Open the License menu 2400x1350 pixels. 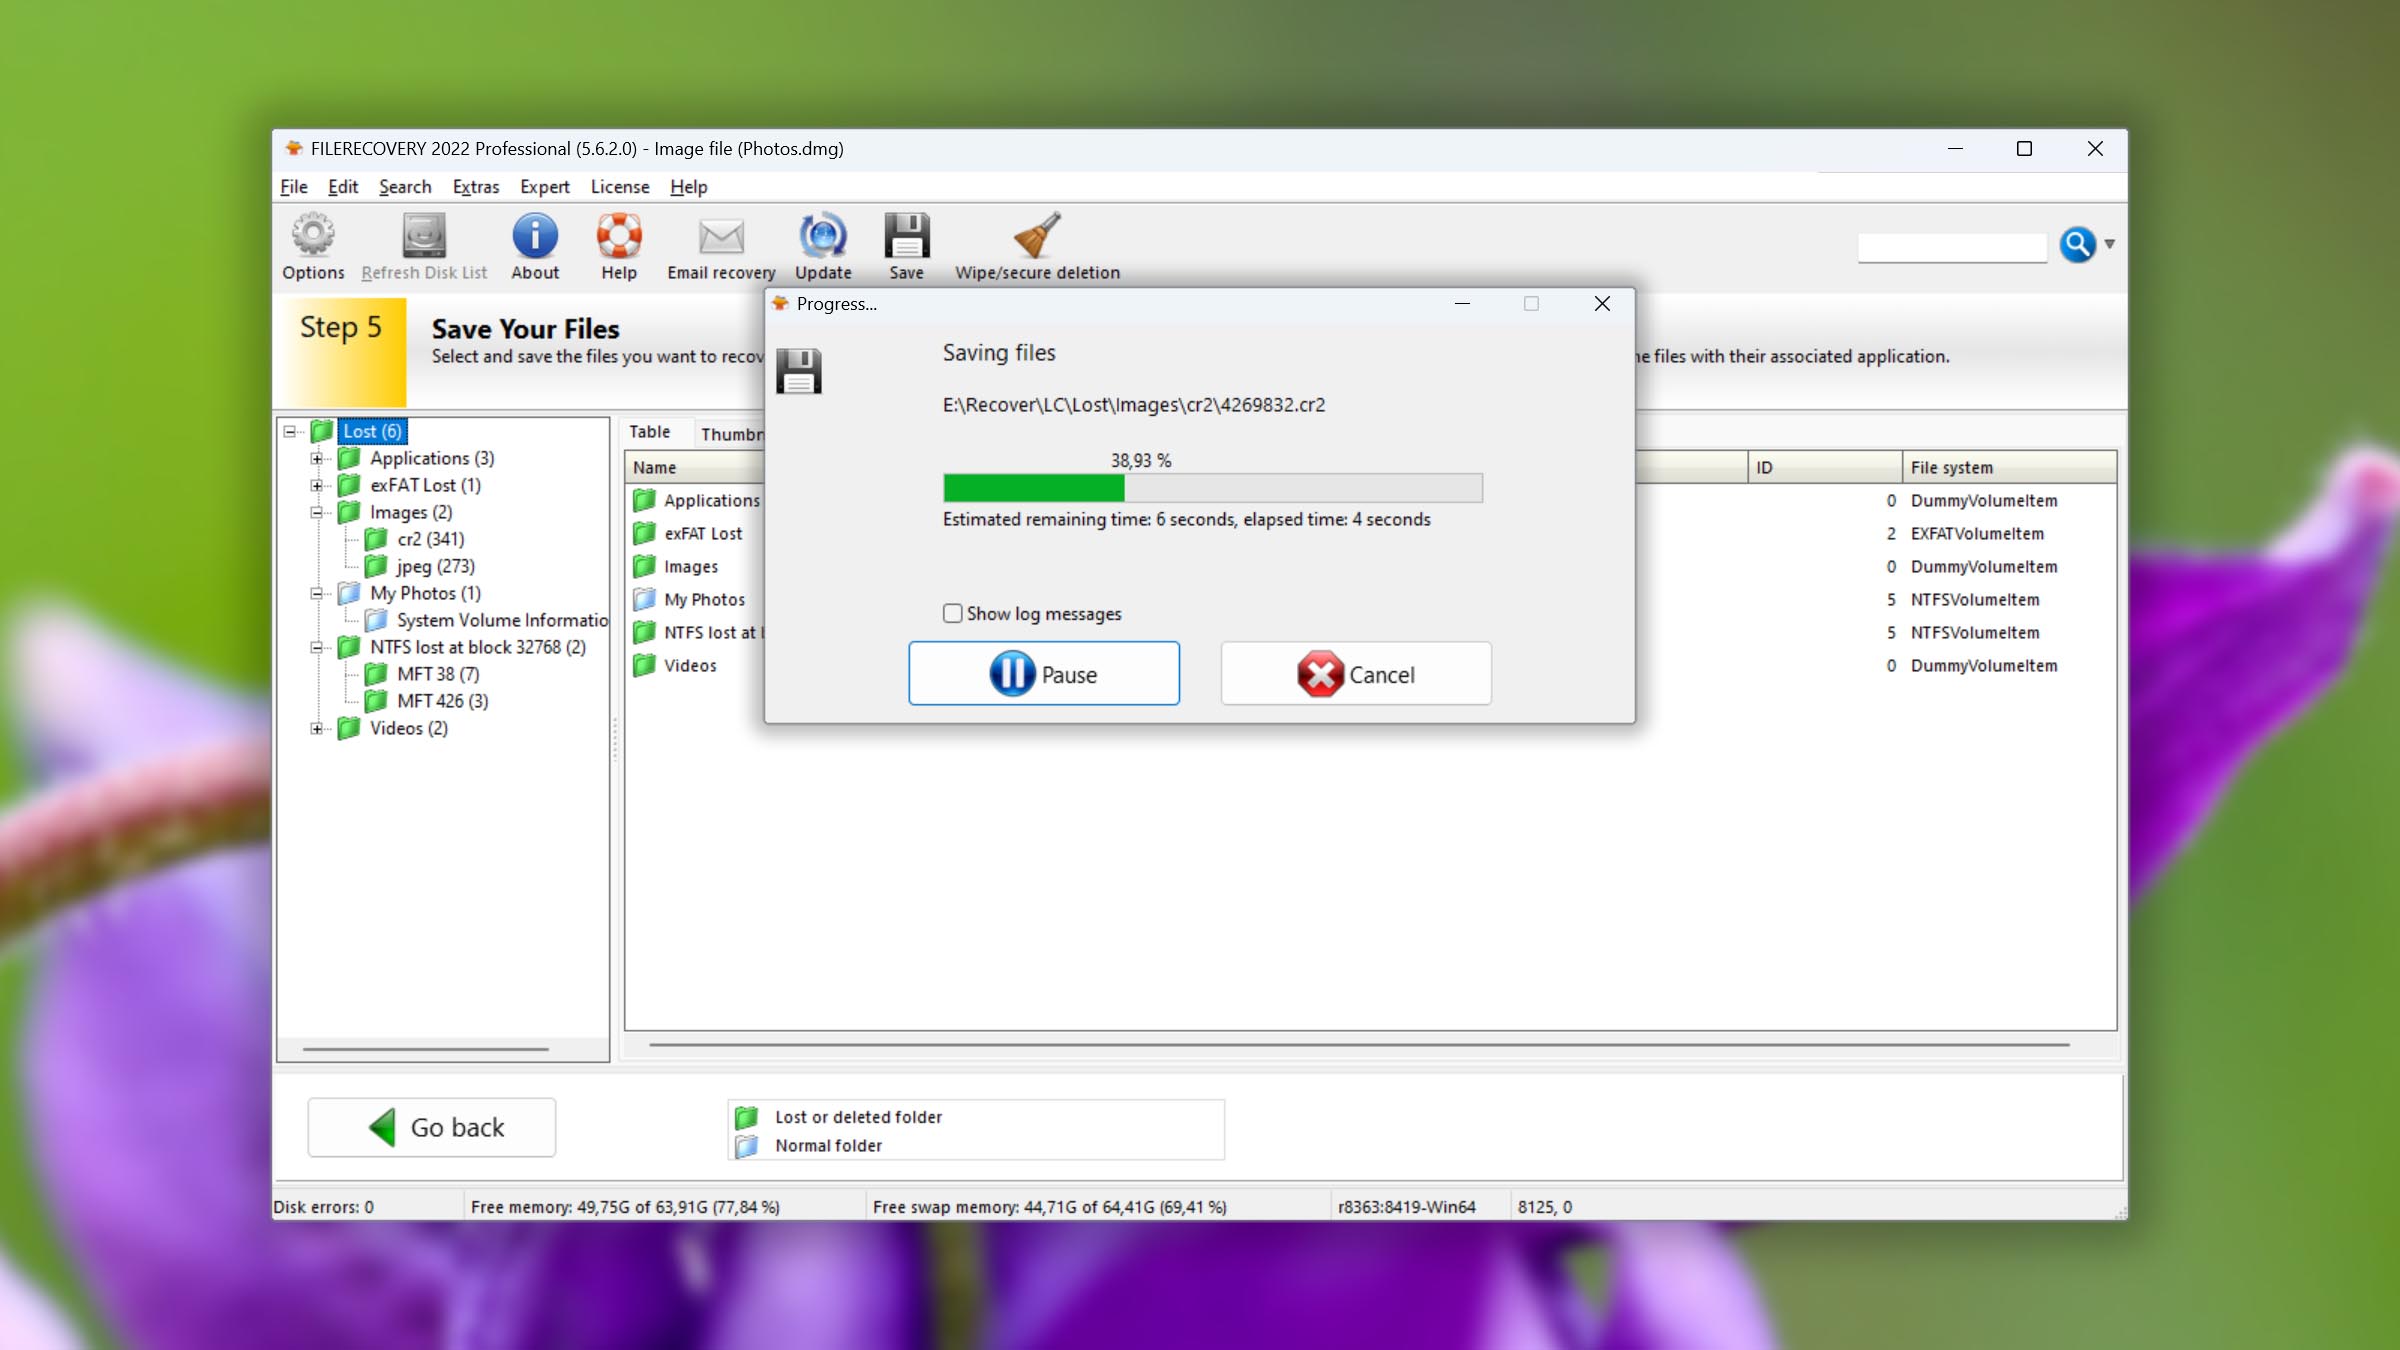coord(619,187)
